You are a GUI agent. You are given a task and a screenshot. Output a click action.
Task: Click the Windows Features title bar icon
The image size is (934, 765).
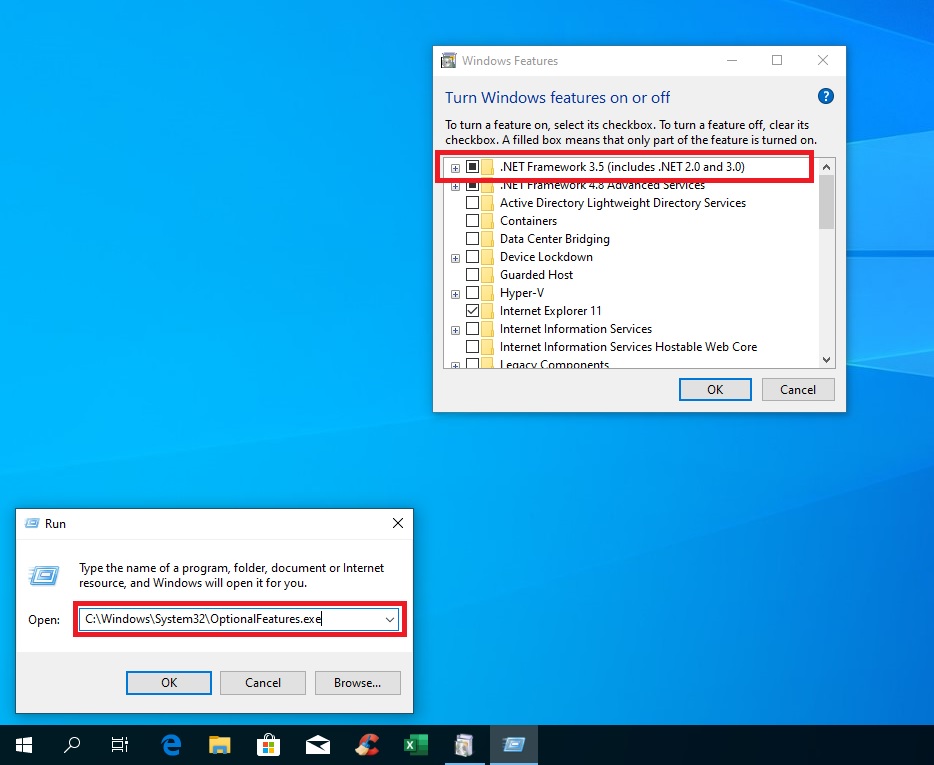coord(448,61)
